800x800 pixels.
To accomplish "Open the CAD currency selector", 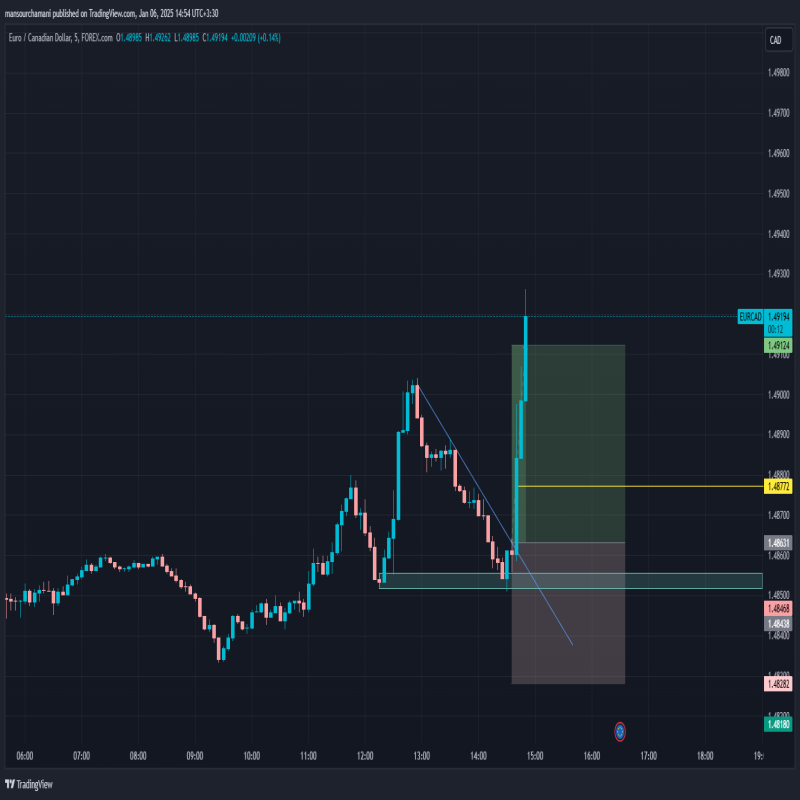I will (x=775, y=39).
